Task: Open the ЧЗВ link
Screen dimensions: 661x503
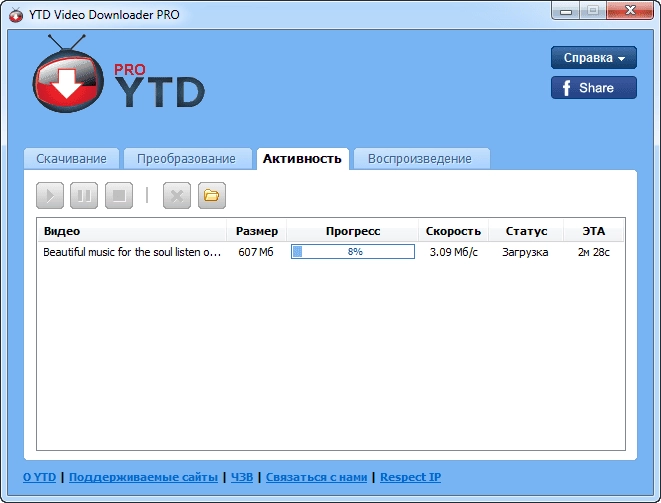Action: click(x=242, y=477)
